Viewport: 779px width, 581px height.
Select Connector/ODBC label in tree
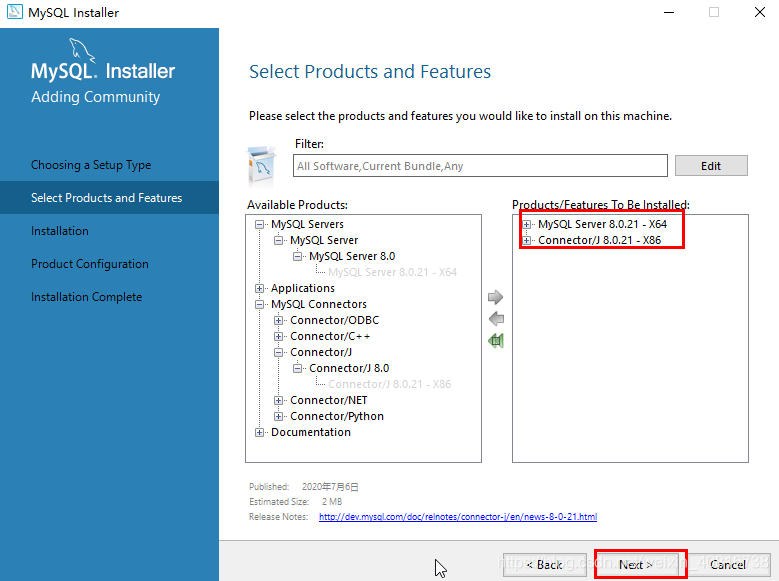click(x=334, y=320)
